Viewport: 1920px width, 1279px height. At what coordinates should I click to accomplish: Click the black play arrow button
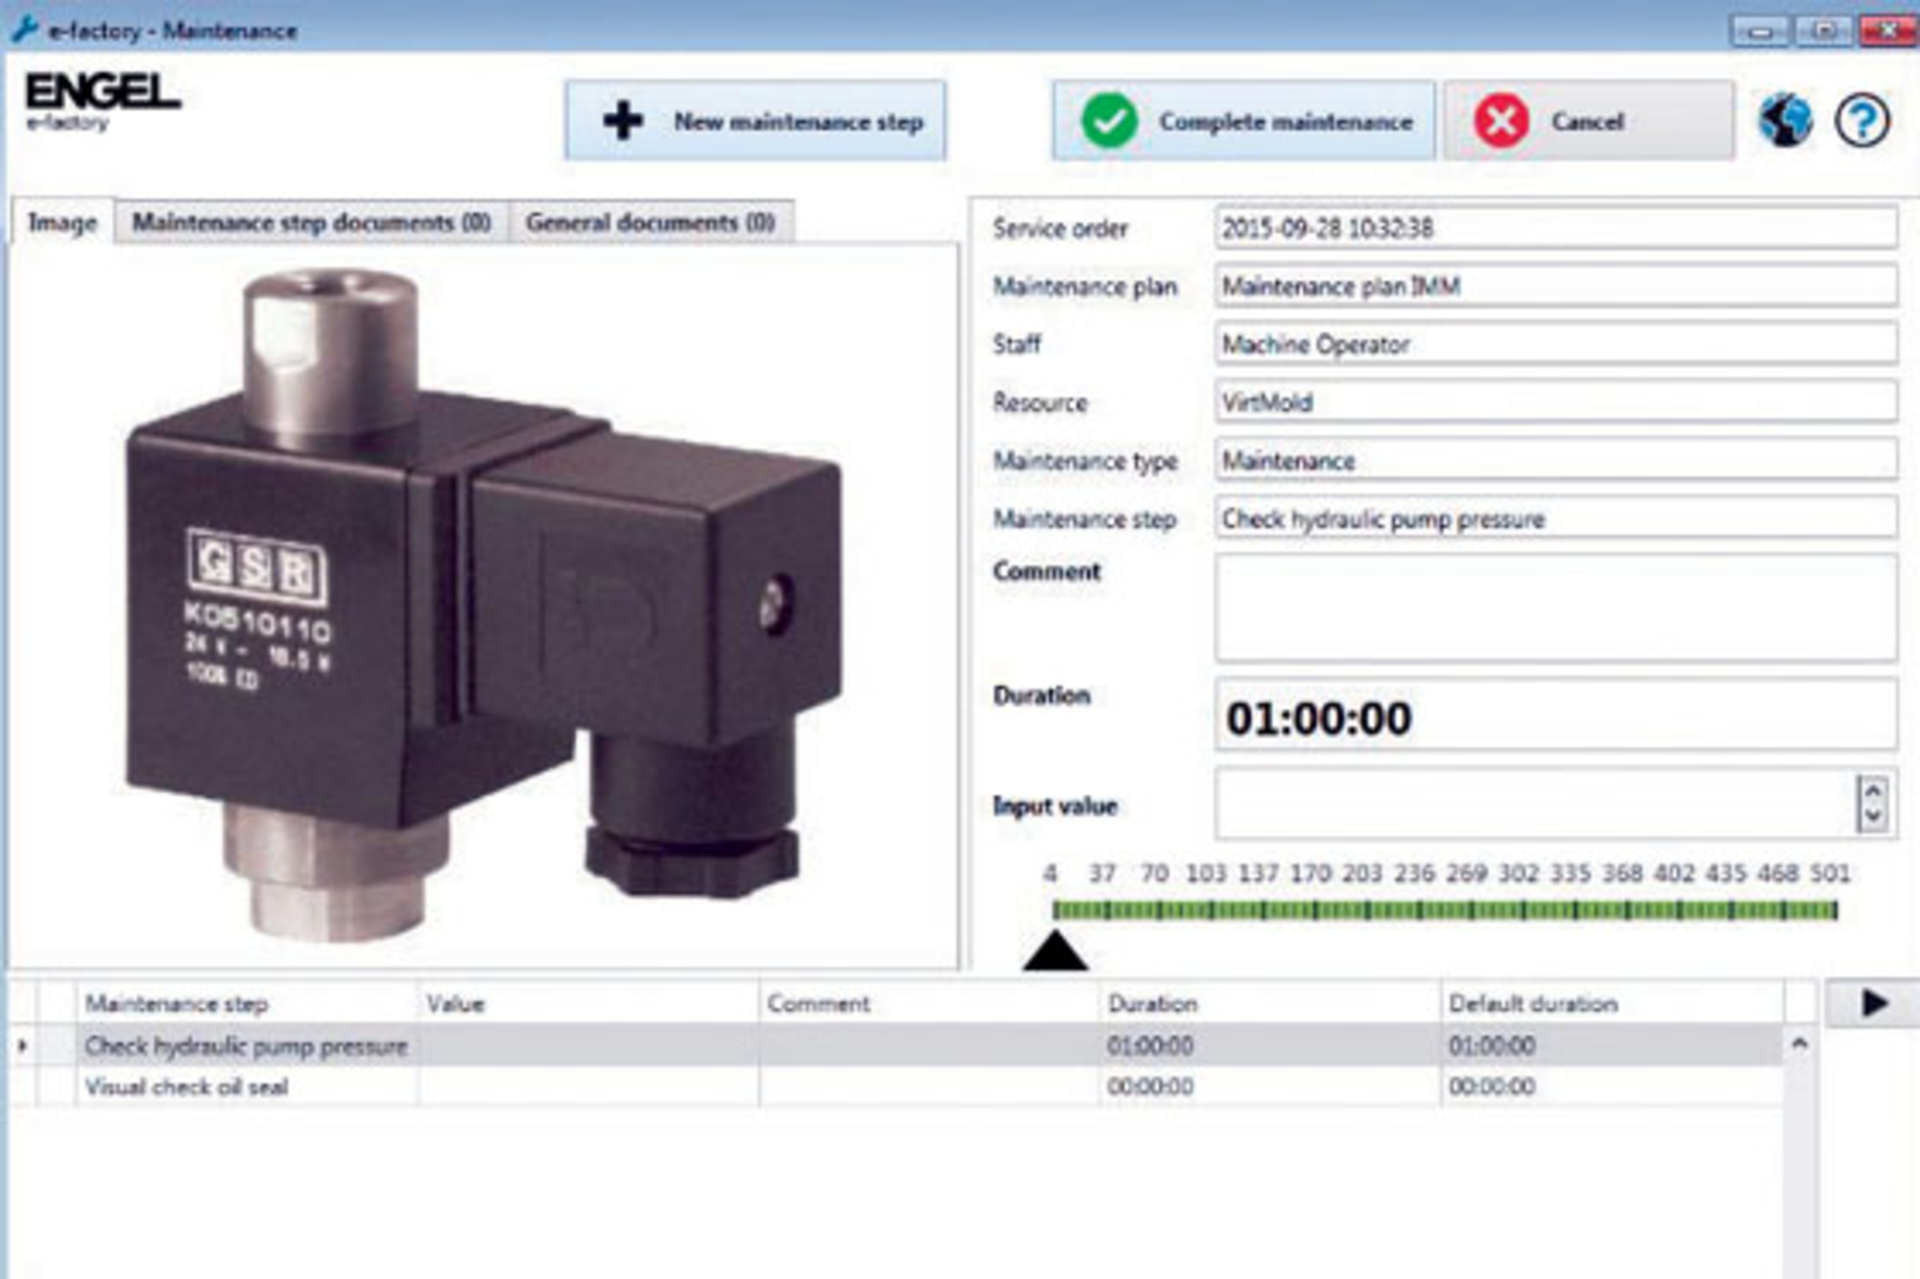click(1873, 1003)
